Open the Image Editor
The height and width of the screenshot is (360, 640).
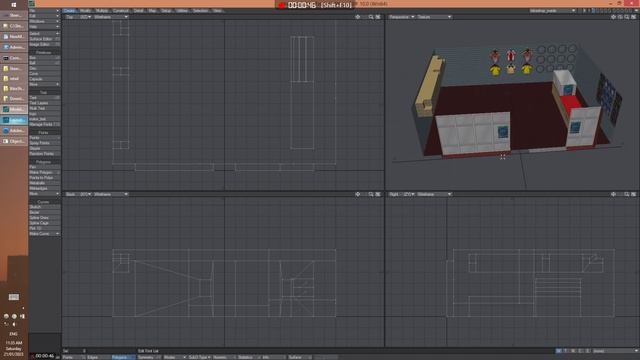tap(44, 44)
